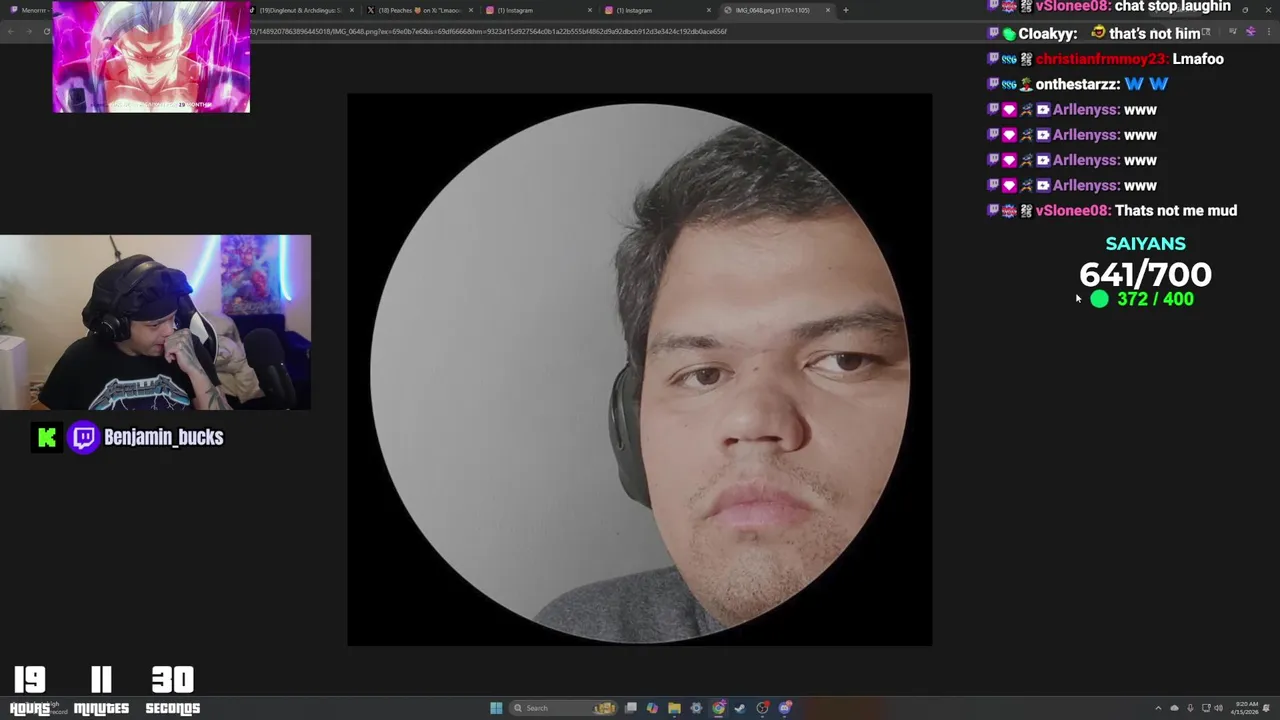Click the taskbar Search box
Viewport: 1280px width, 720px height.
(x=564, y=708)
